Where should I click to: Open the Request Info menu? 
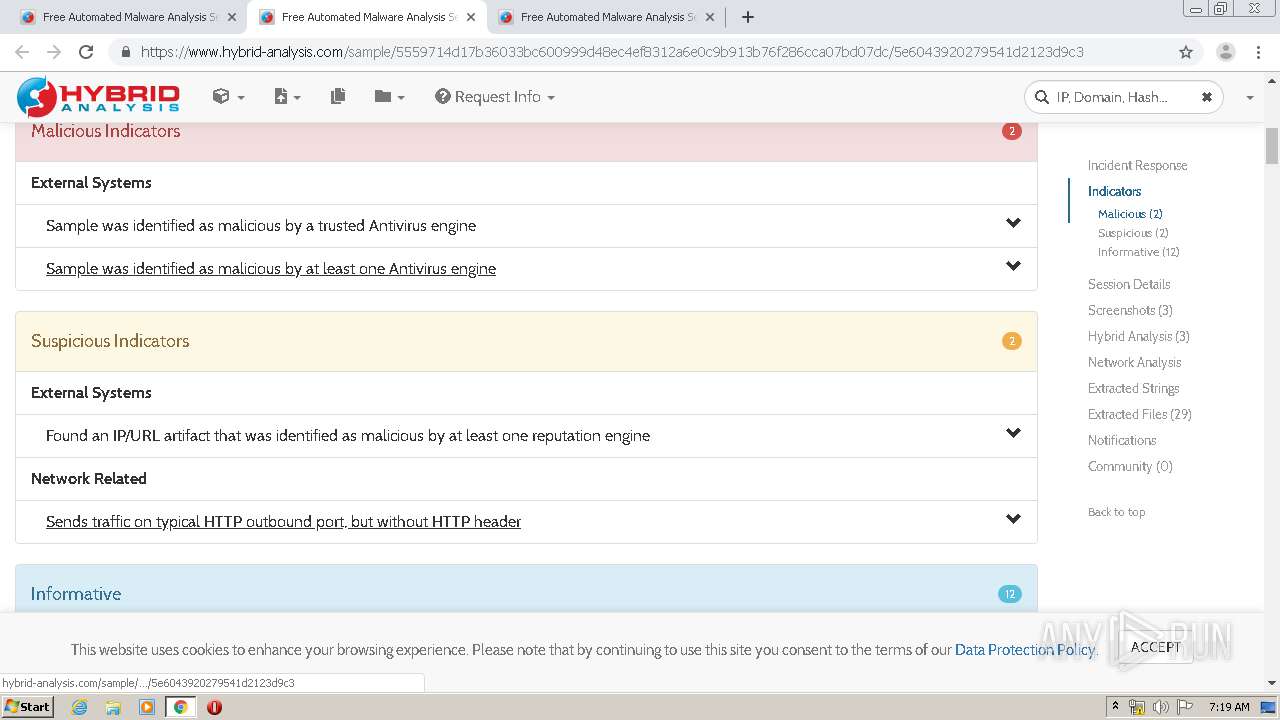pos(495,96)
